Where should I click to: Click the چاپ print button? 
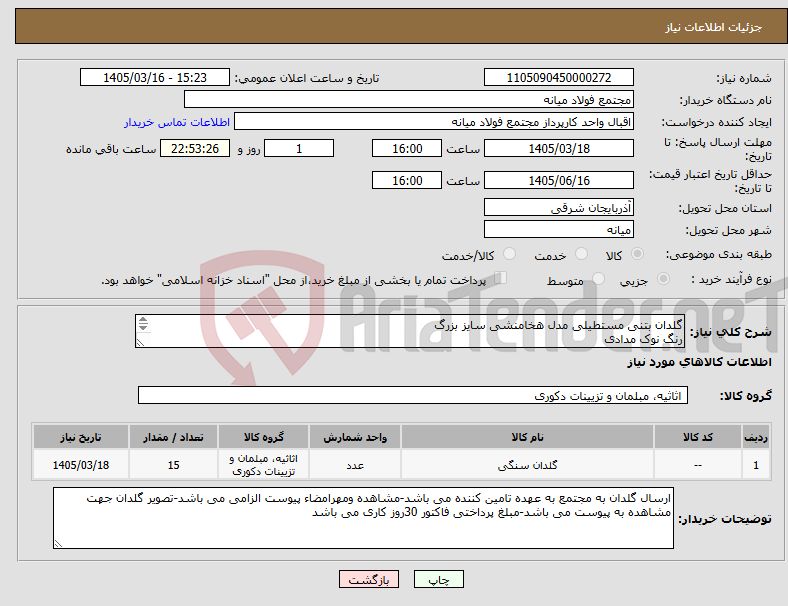pos(439,579)
